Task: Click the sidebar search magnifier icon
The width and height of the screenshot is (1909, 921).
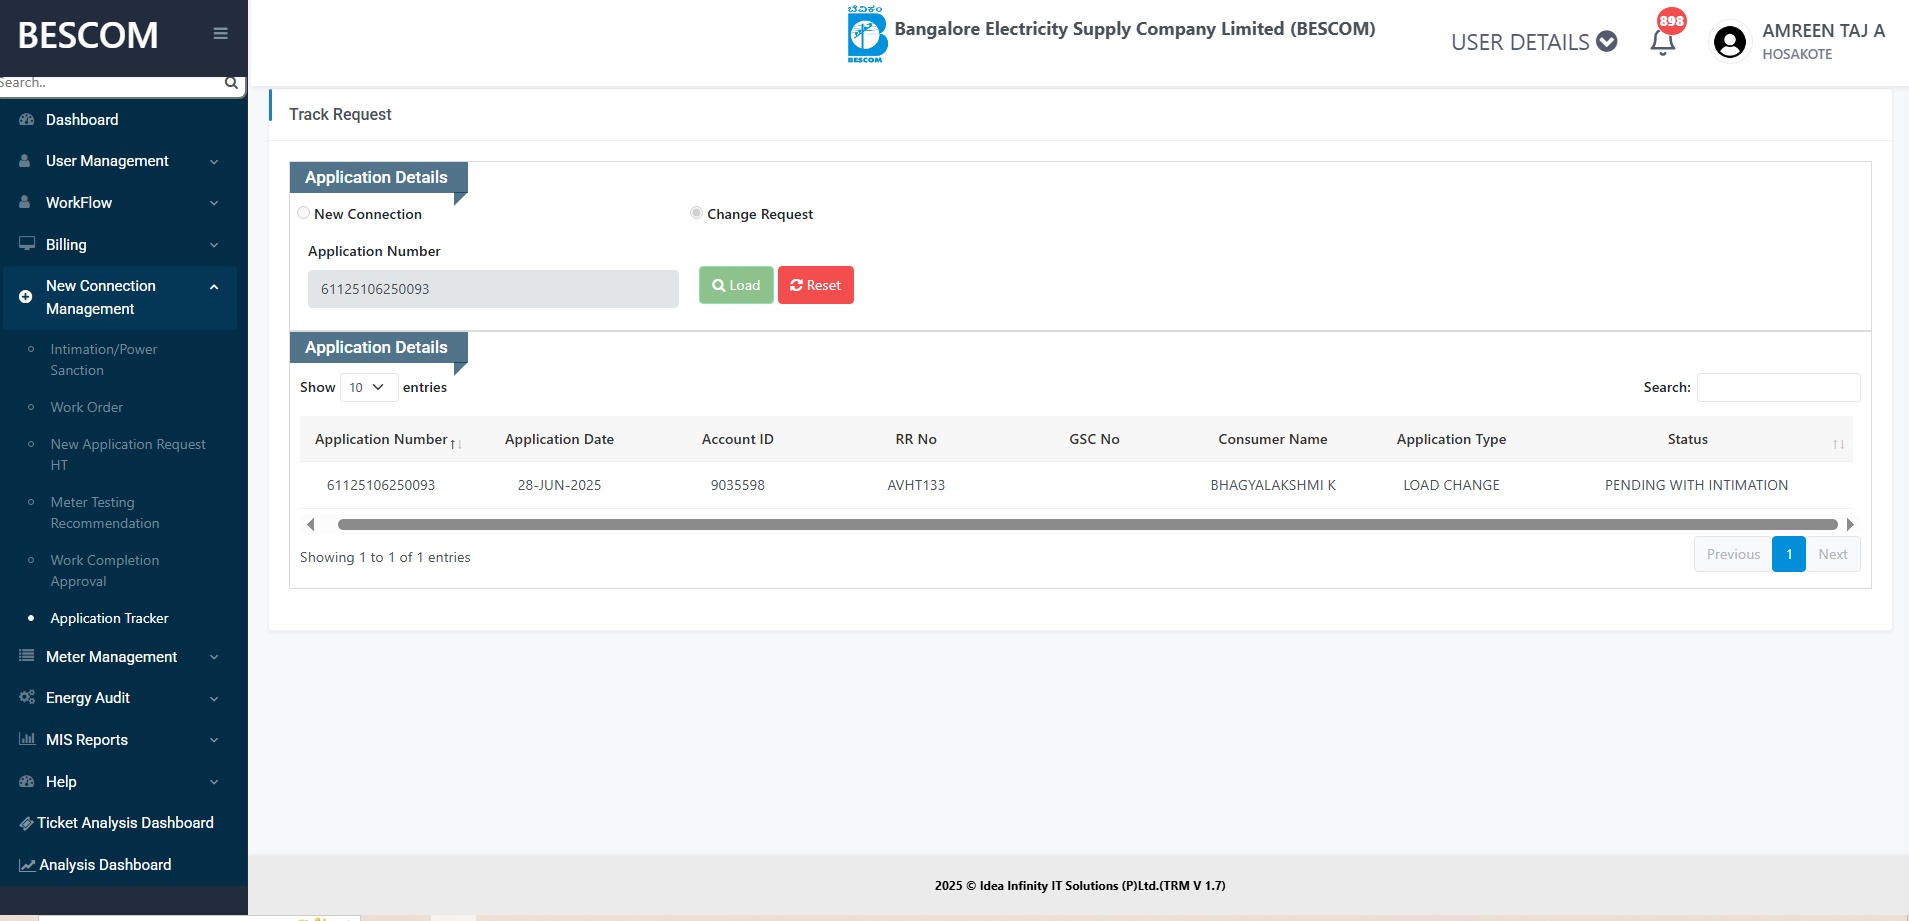Action: click(231, 83)
